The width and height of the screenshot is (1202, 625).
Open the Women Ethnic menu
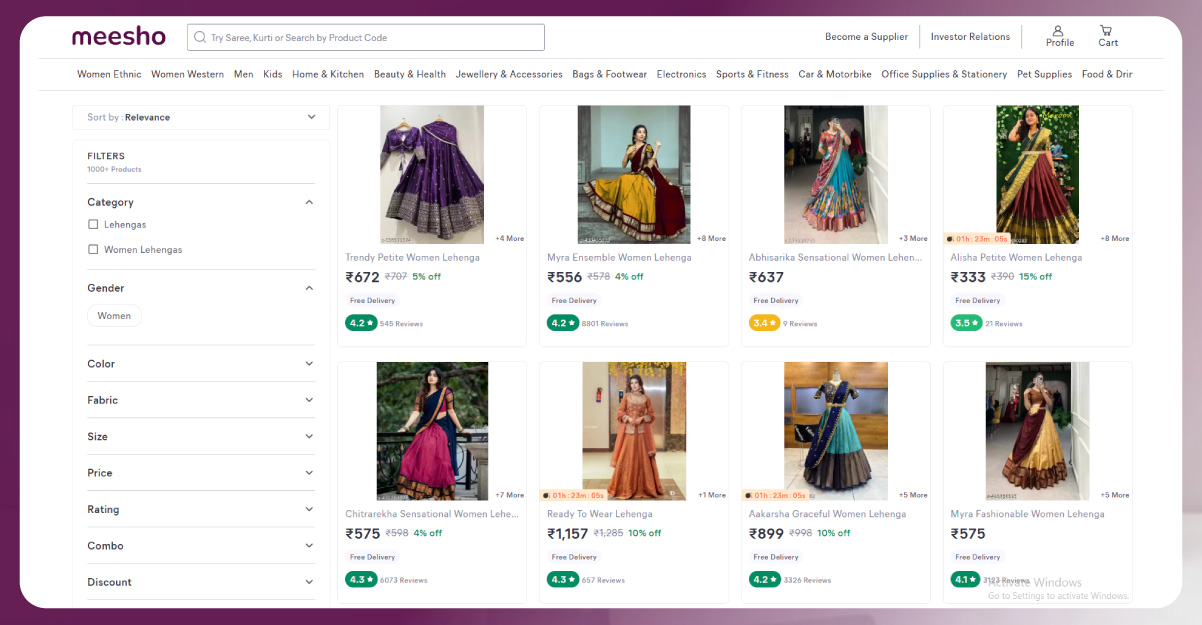click(x=109, y=74)
